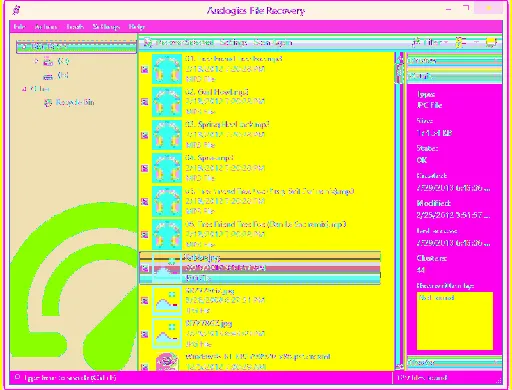Toggle checkbox for track 03 mp3
512x390 pixels.
pos(145,135)
